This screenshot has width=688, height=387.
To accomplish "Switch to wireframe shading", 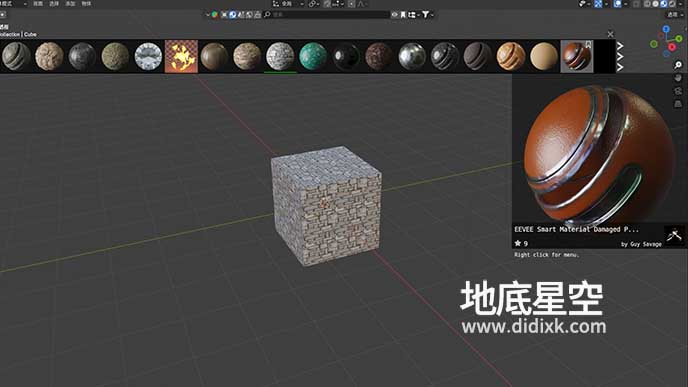I will pyautogui.click(x=647, y=4).
